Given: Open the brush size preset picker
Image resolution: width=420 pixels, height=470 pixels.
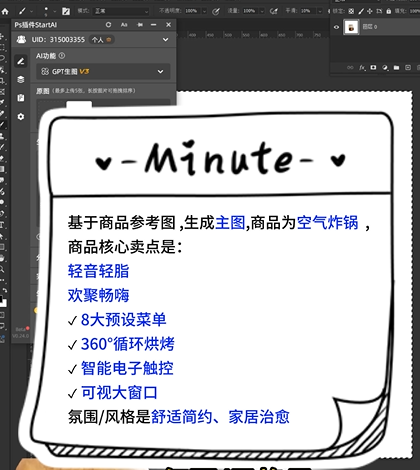Looking at the screenshot, I should click(x=46, y=11).
